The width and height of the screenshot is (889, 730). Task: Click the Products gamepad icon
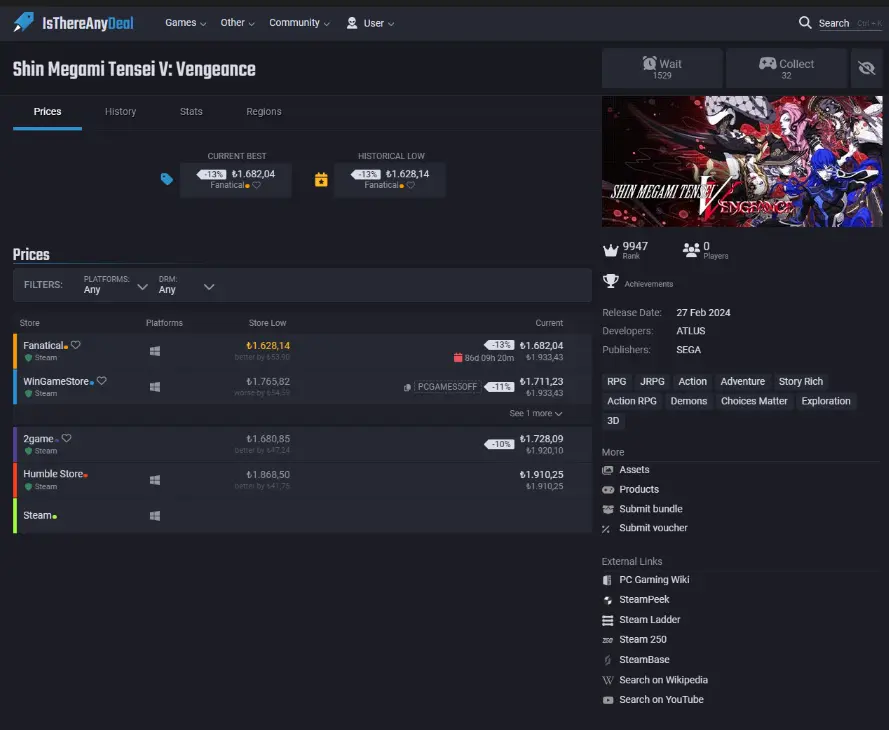click(608, 490)
